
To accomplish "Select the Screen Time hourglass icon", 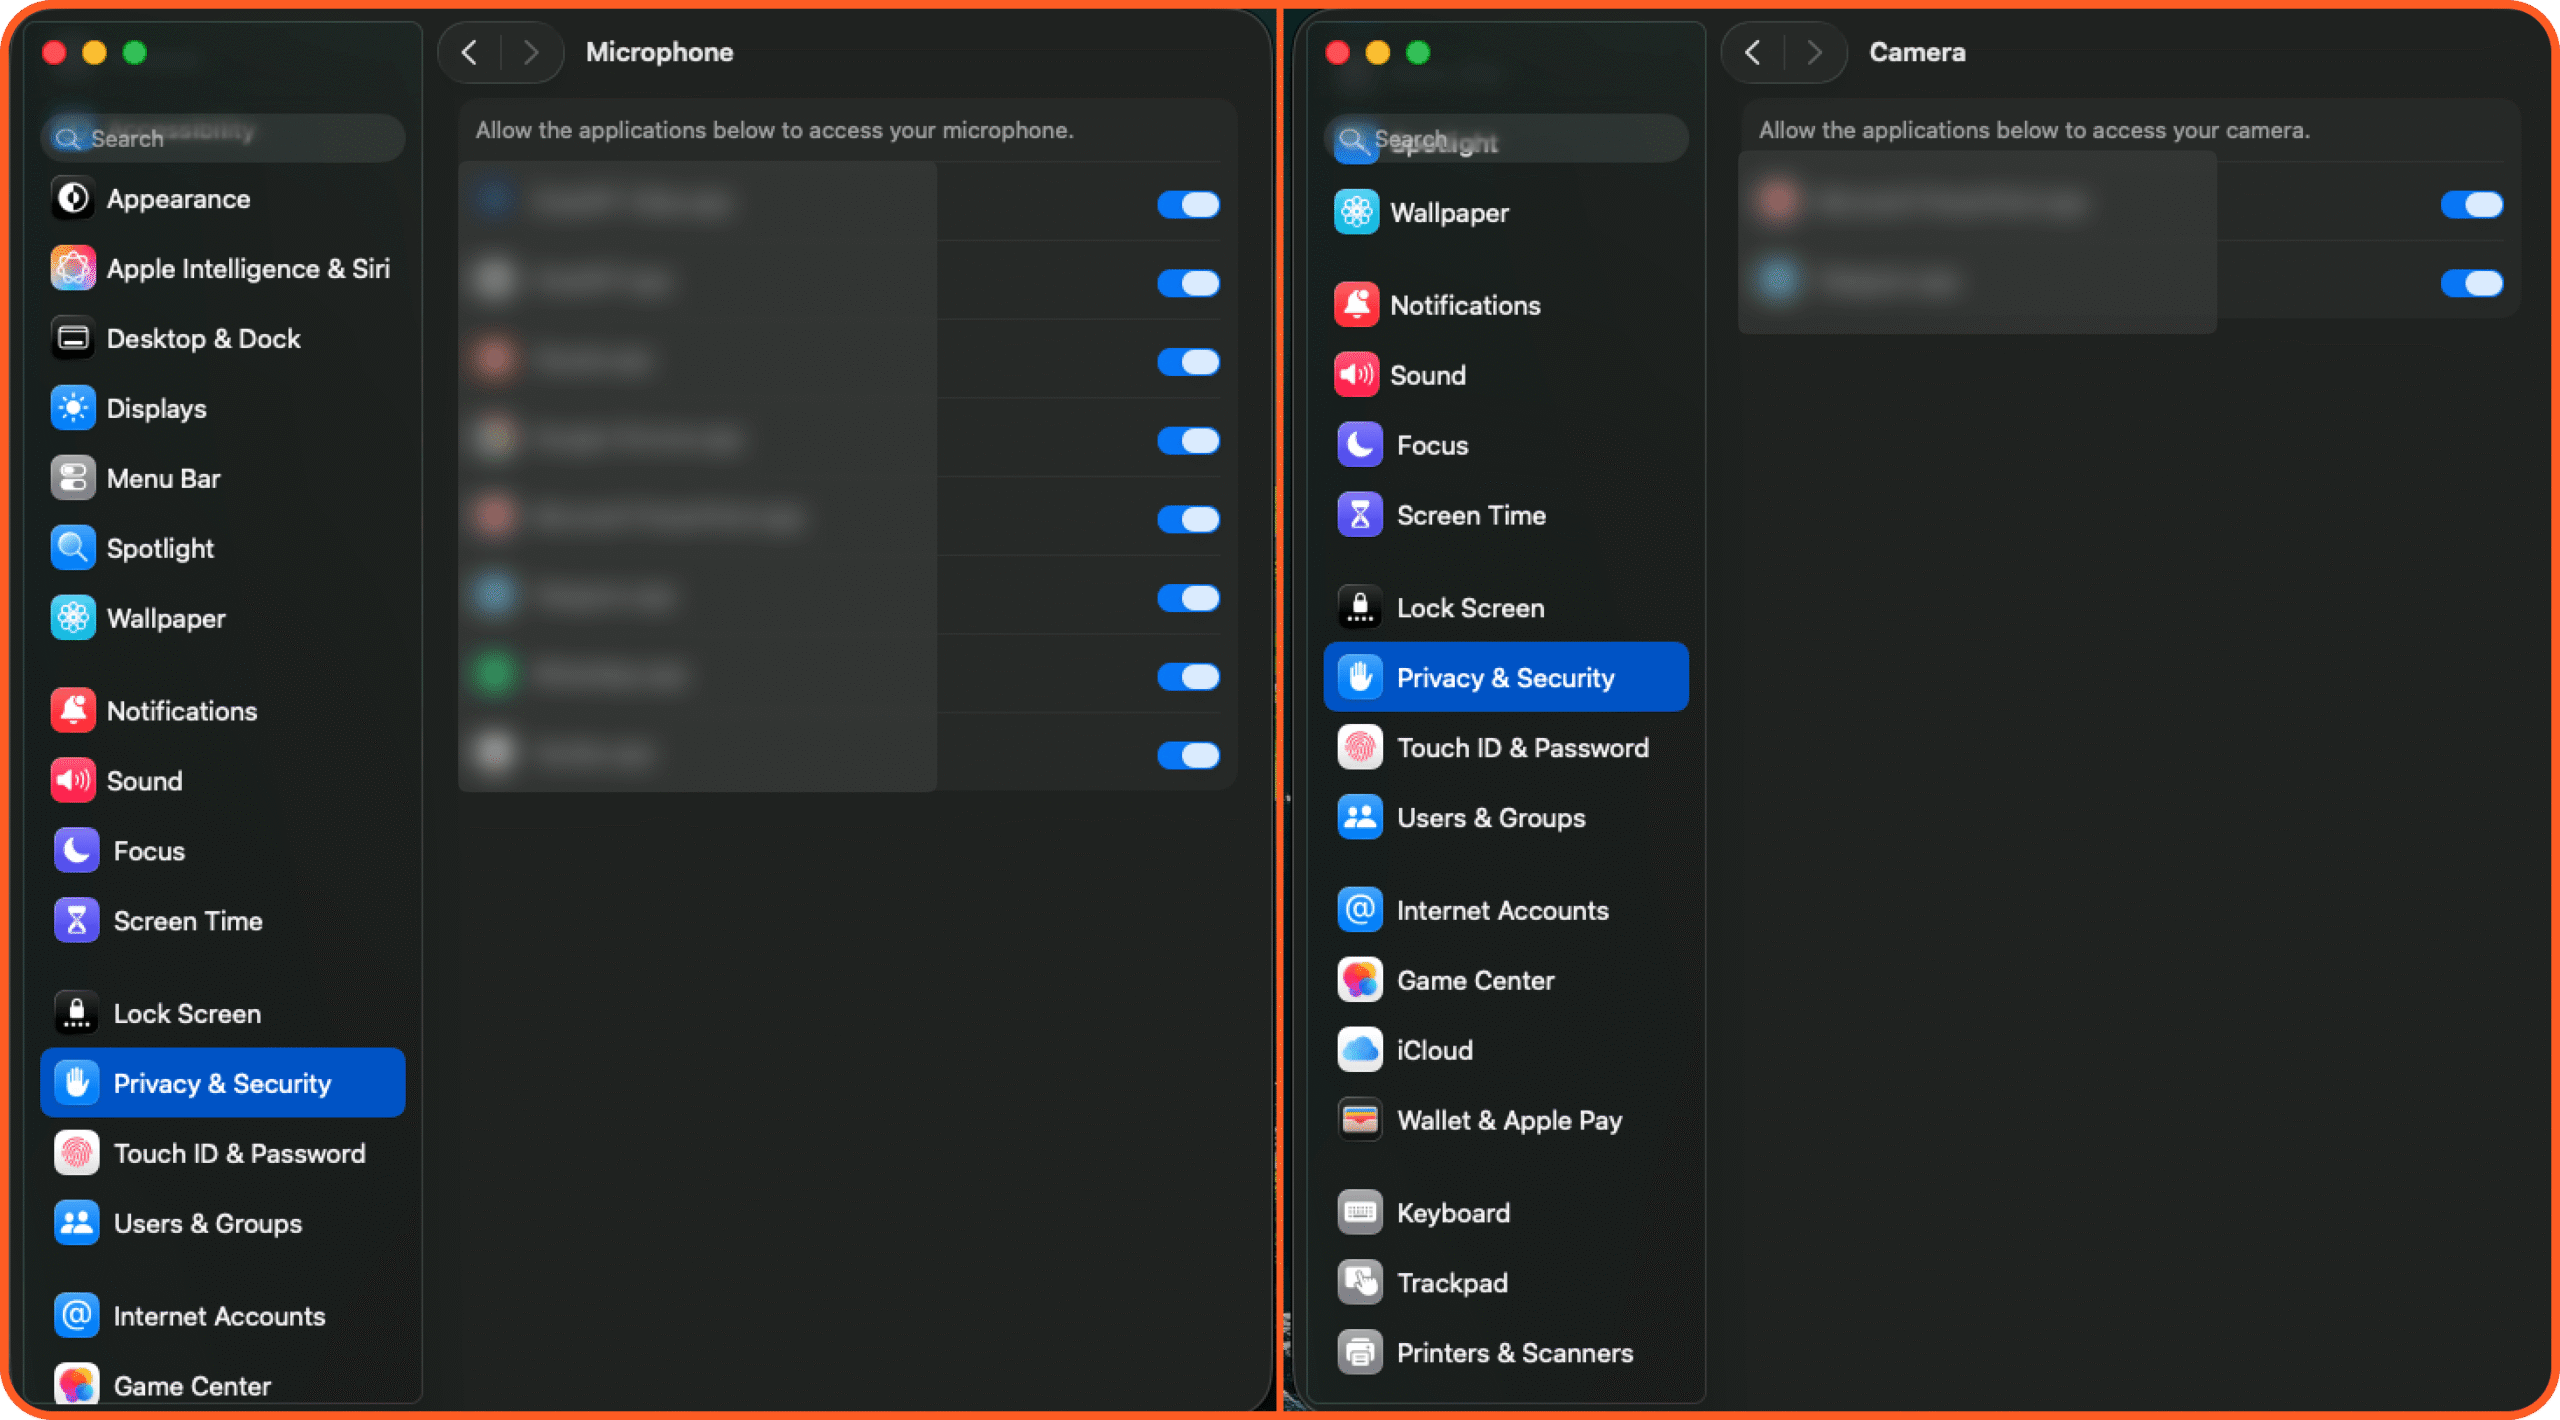I will [x=1358, y=515].
